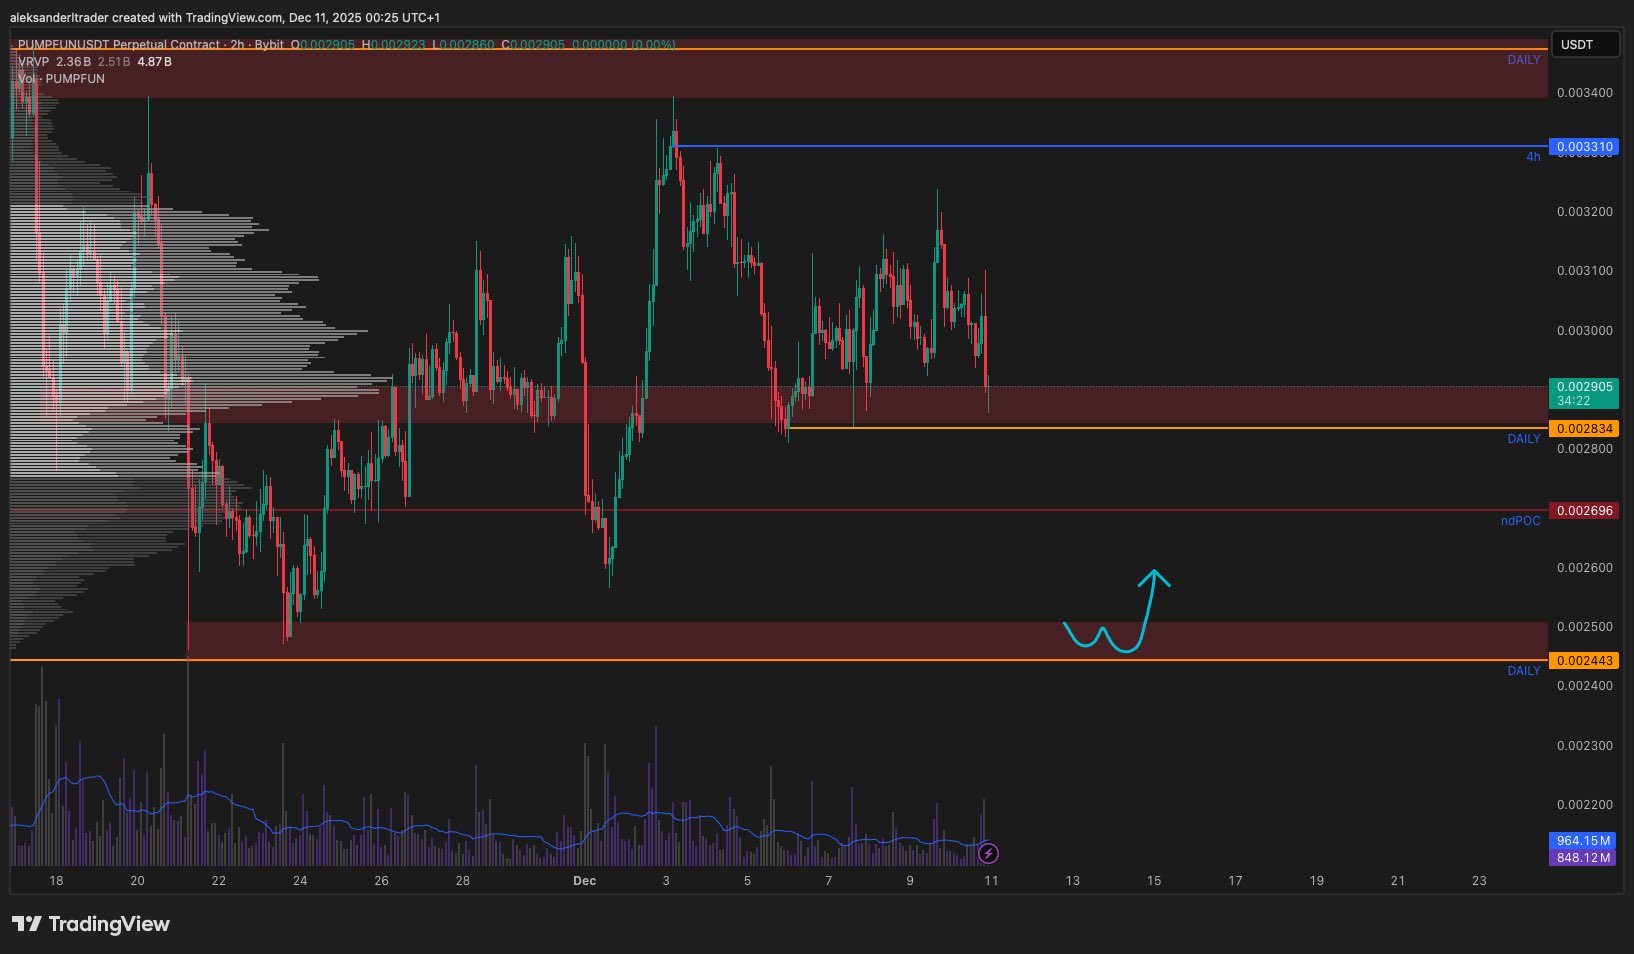Click the 18 date on the time axis

56,881
